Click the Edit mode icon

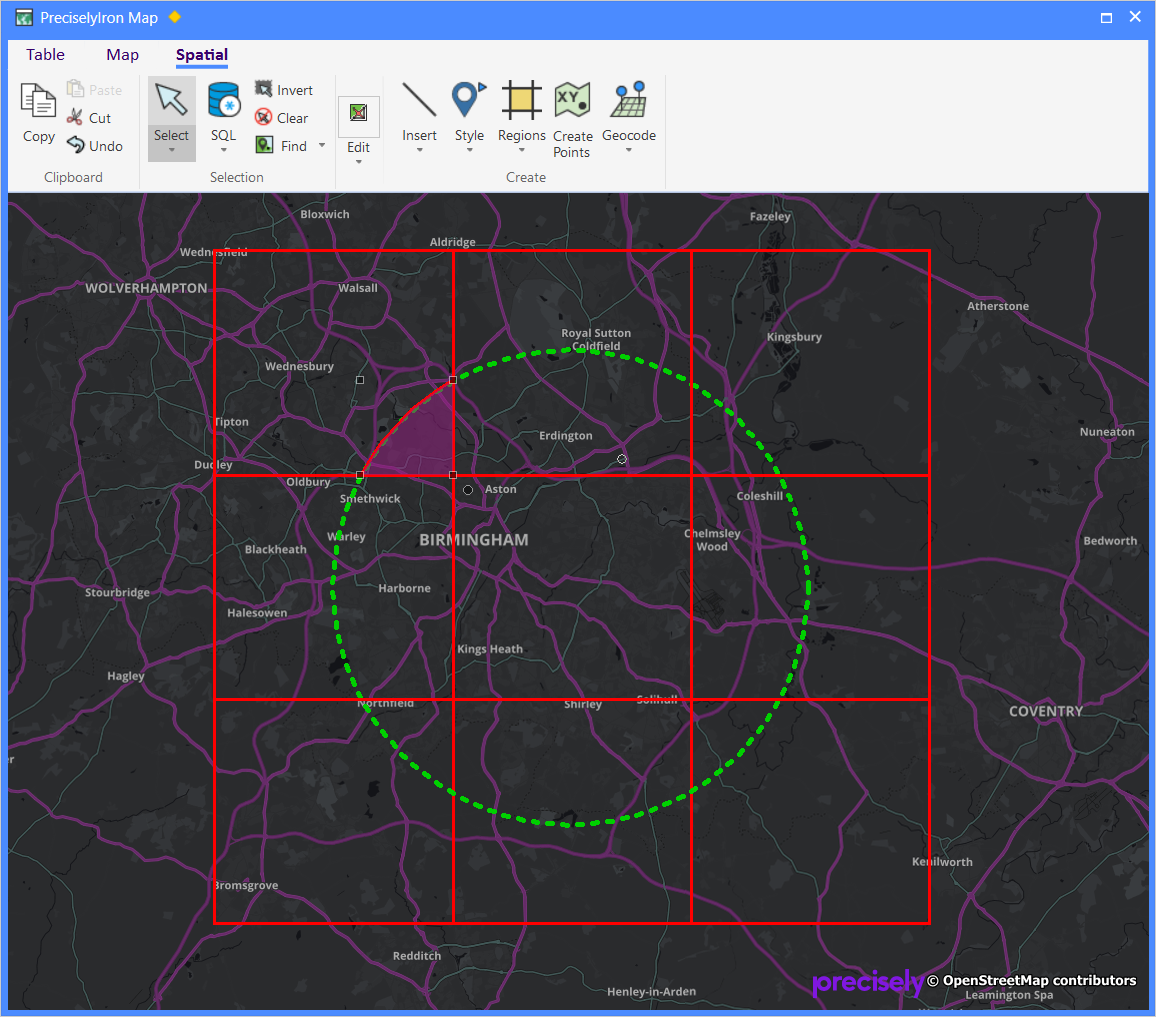coord(358,113)
